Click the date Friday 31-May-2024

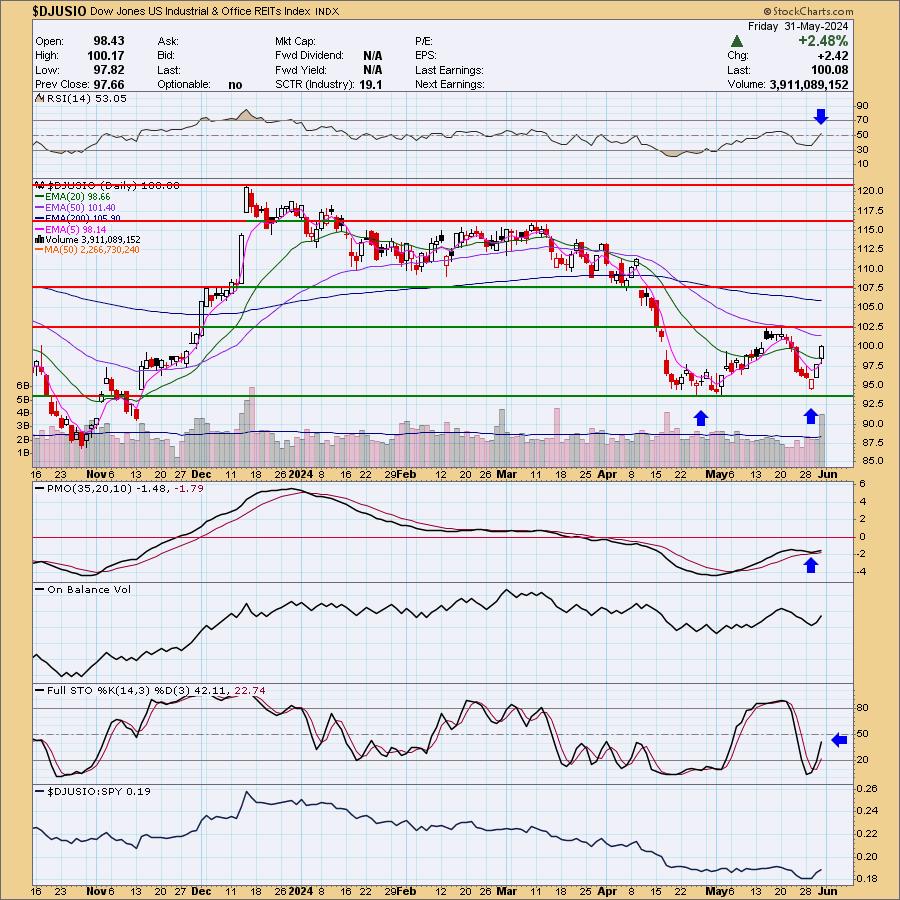(x=798, y=26)
